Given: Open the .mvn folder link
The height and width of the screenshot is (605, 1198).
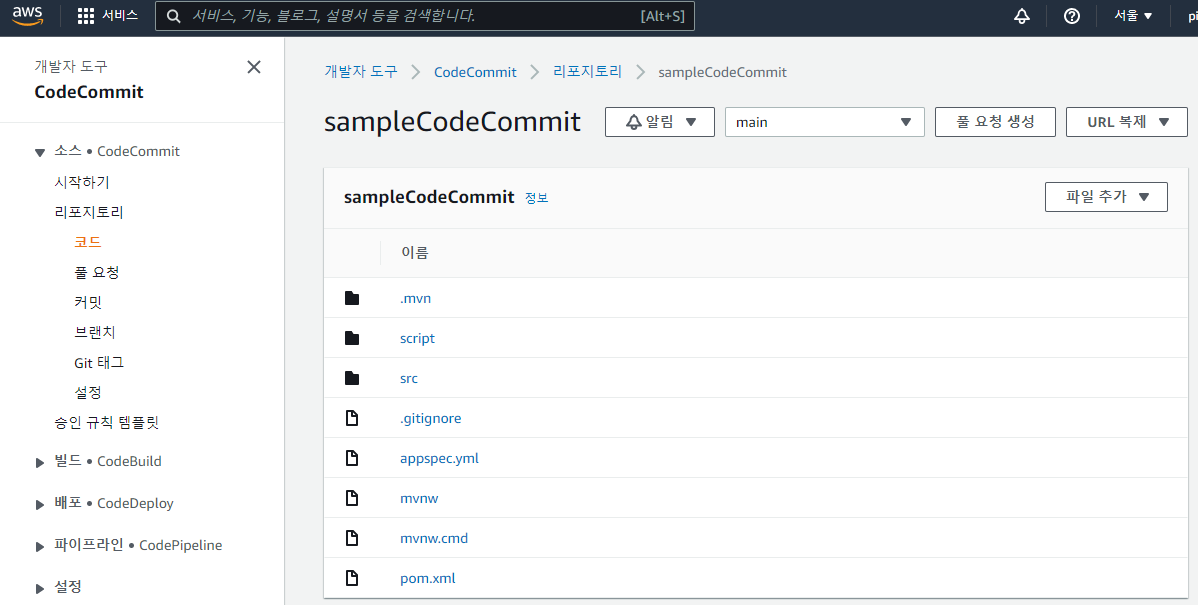Looking at the screenshot, I should pos(416,298).
